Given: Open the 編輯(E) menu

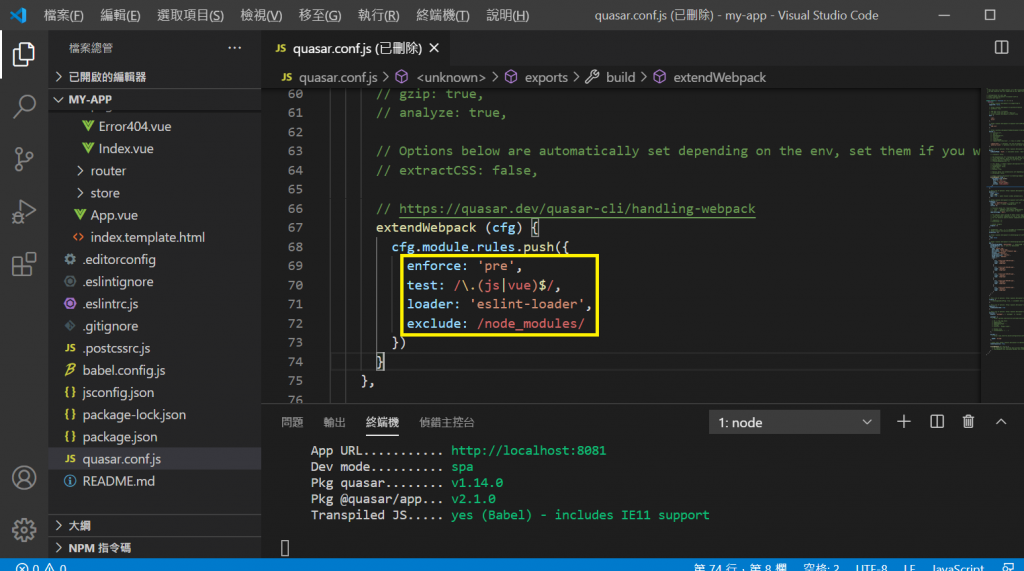Looking at the screenshot, I should coord(120,15).
